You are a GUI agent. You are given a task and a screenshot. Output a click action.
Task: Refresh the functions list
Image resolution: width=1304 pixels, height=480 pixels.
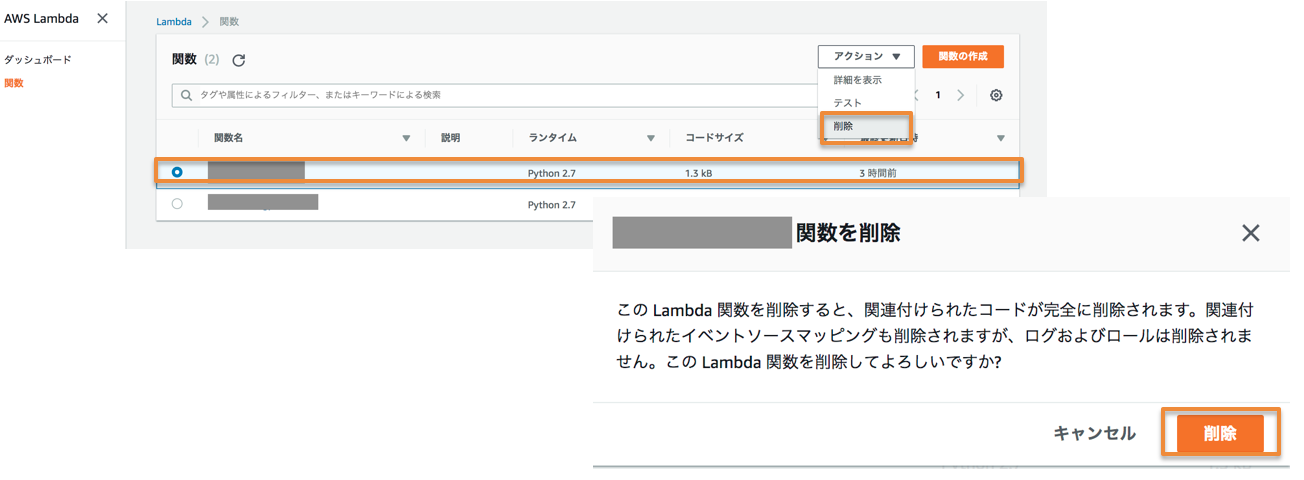[239, 60]
